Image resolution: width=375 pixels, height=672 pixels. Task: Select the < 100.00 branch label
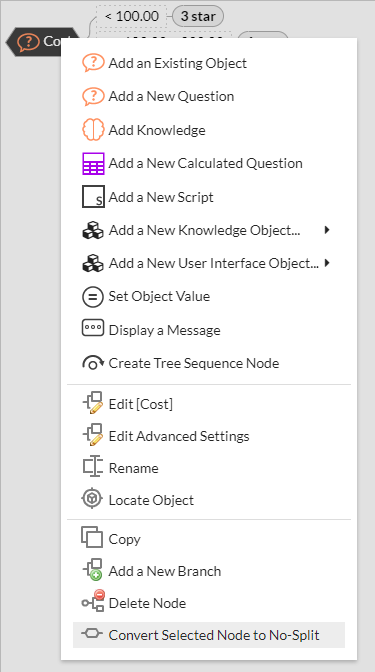click(132, 16)
